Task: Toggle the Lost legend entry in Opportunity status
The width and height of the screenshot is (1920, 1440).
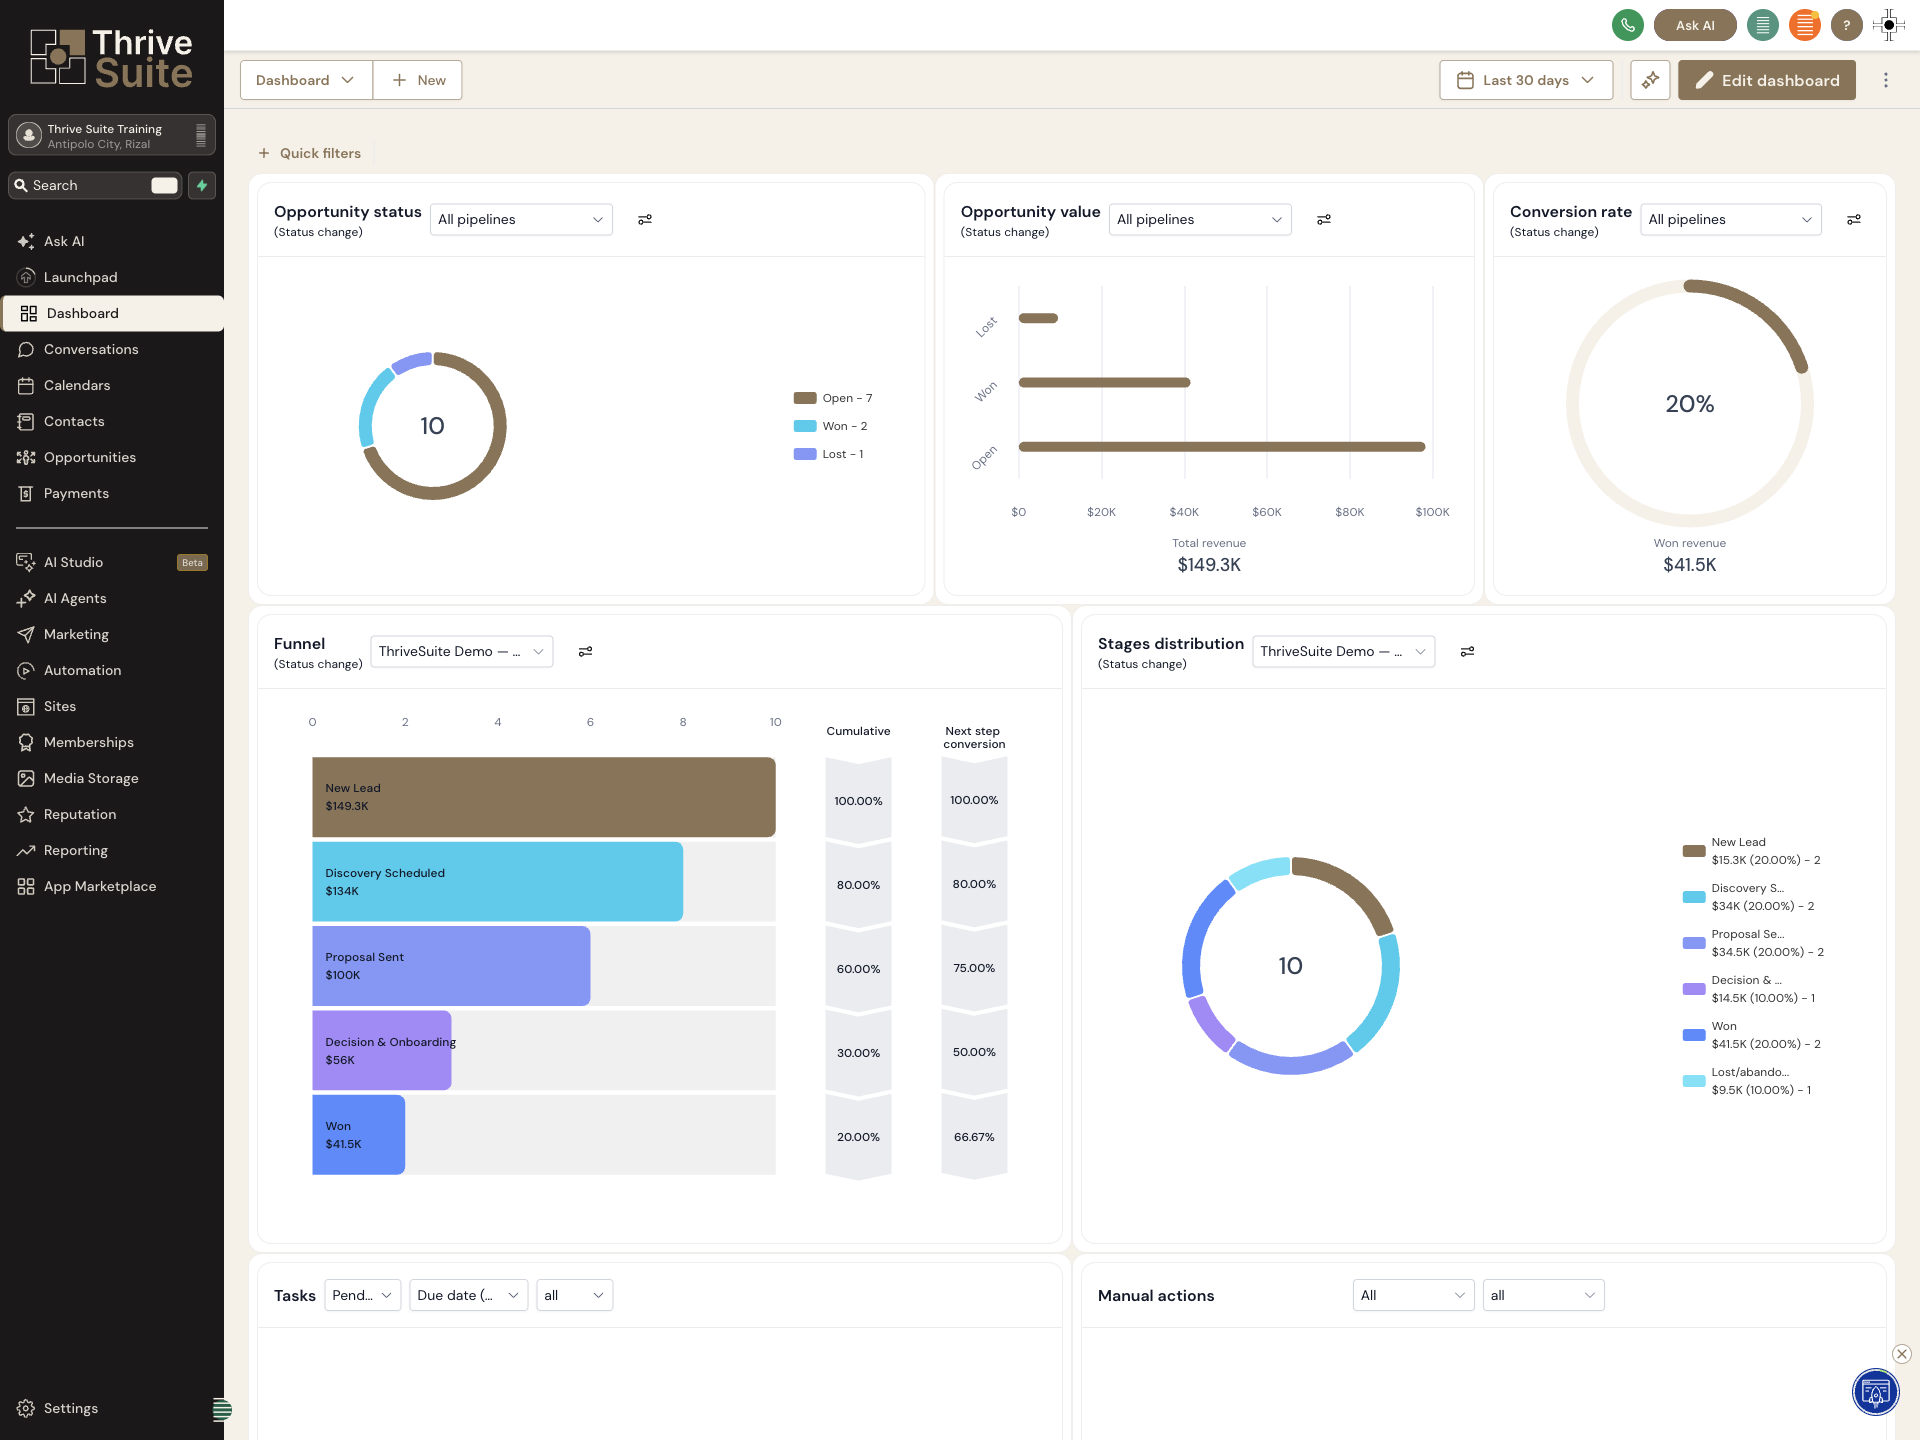Action: [829, 454]
